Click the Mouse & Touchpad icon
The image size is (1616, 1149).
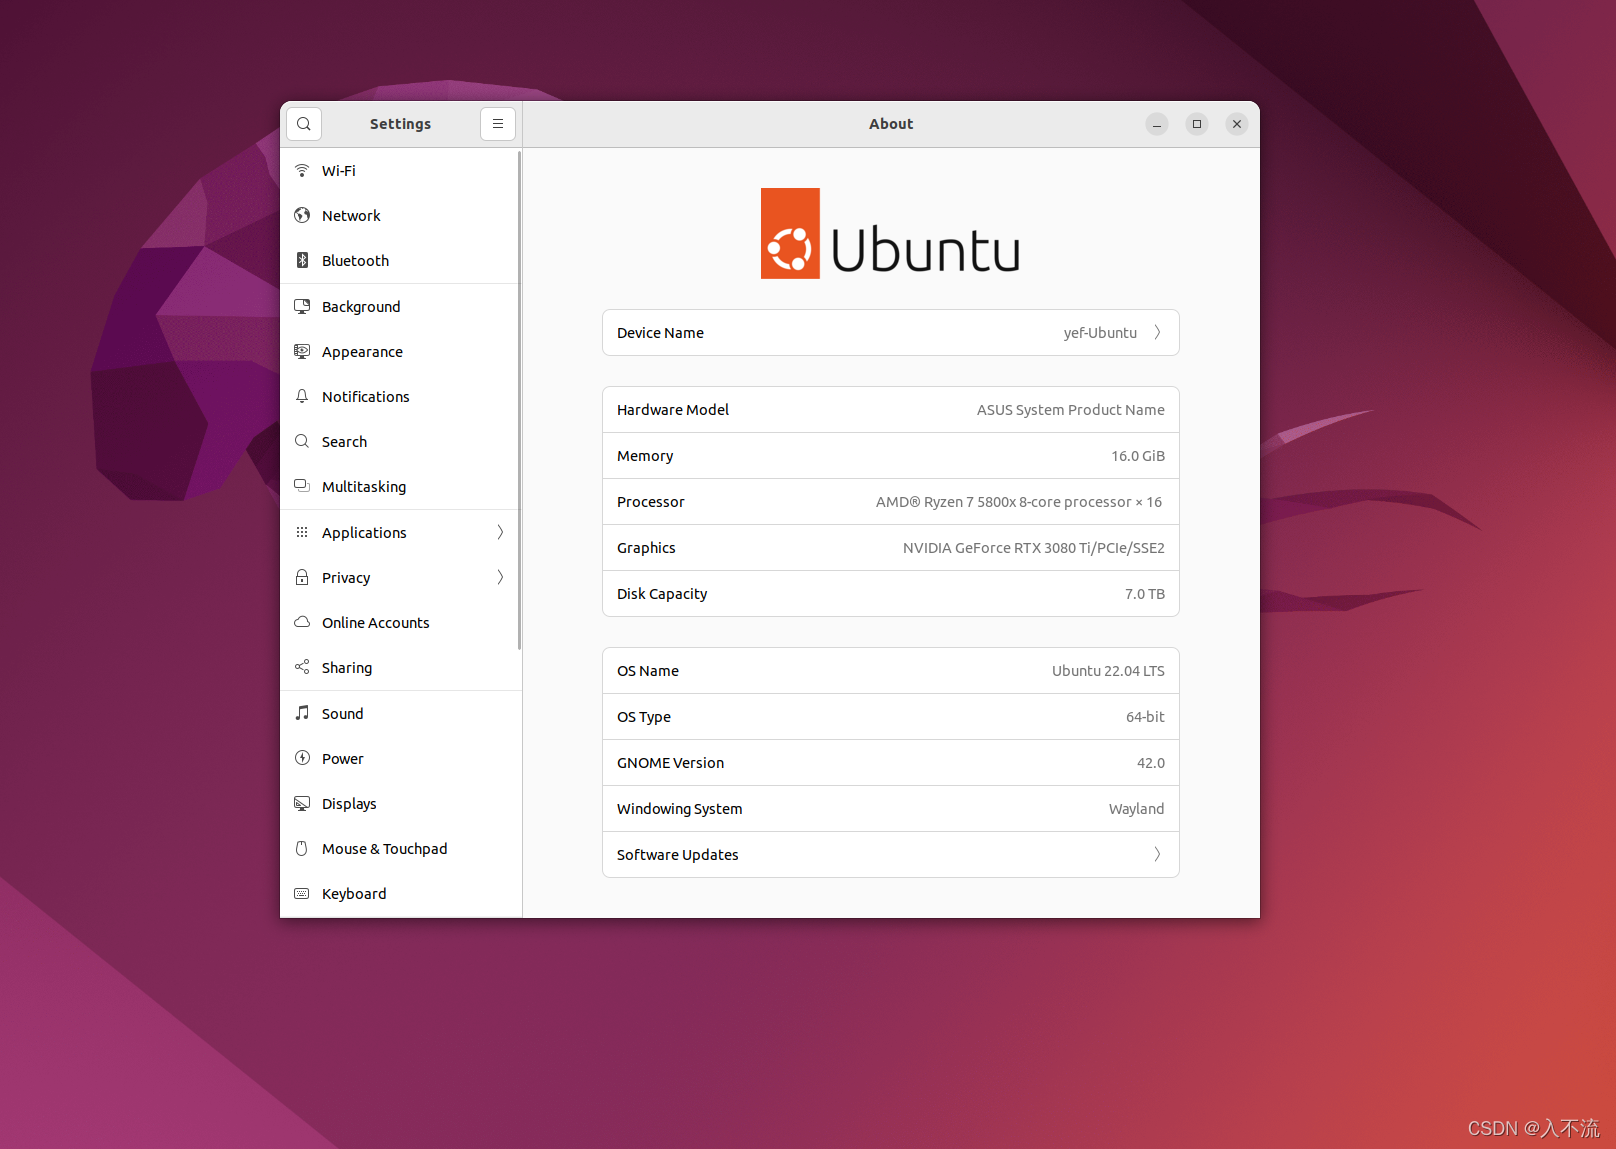pos(303,848)
